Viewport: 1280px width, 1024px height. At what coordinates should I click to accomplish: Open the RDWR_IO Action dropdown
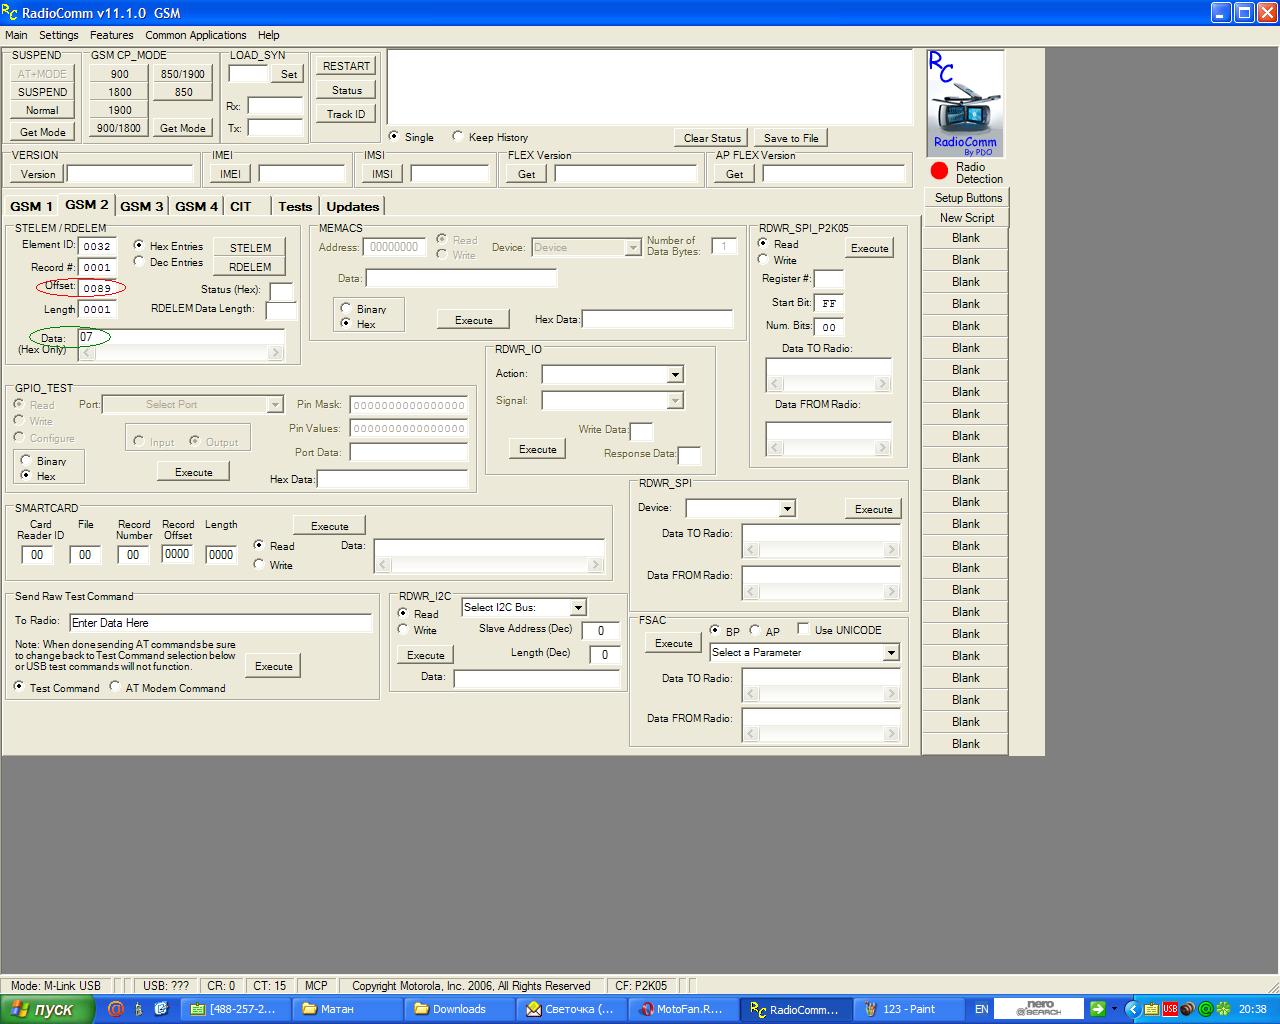675,374
